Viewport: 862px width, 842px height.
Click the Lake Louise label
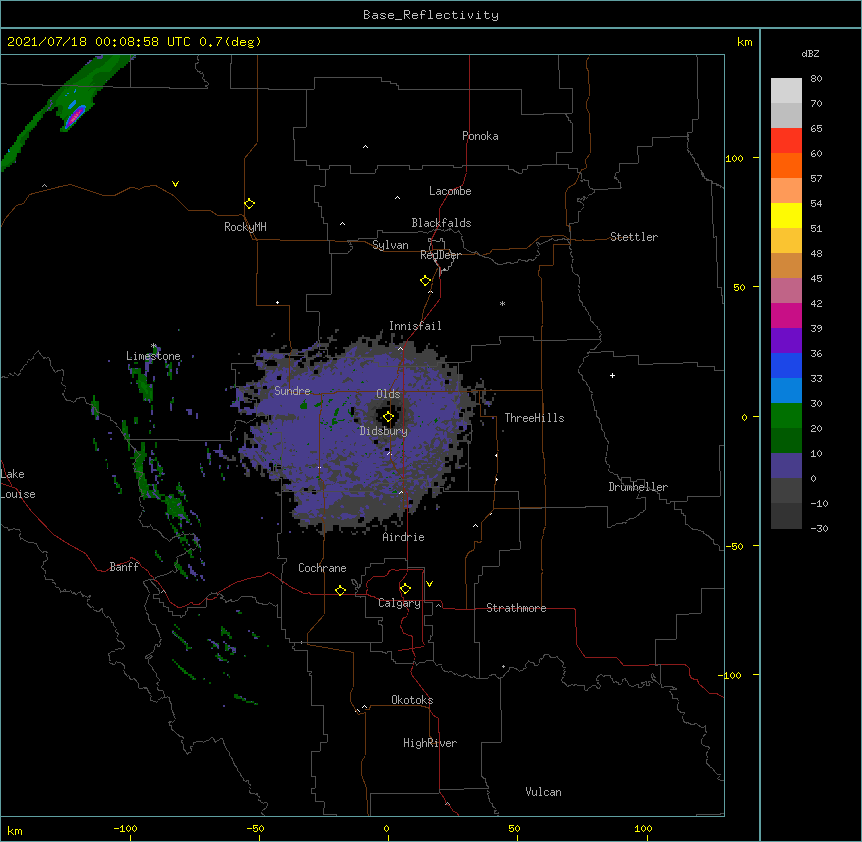tap(18, 484)
